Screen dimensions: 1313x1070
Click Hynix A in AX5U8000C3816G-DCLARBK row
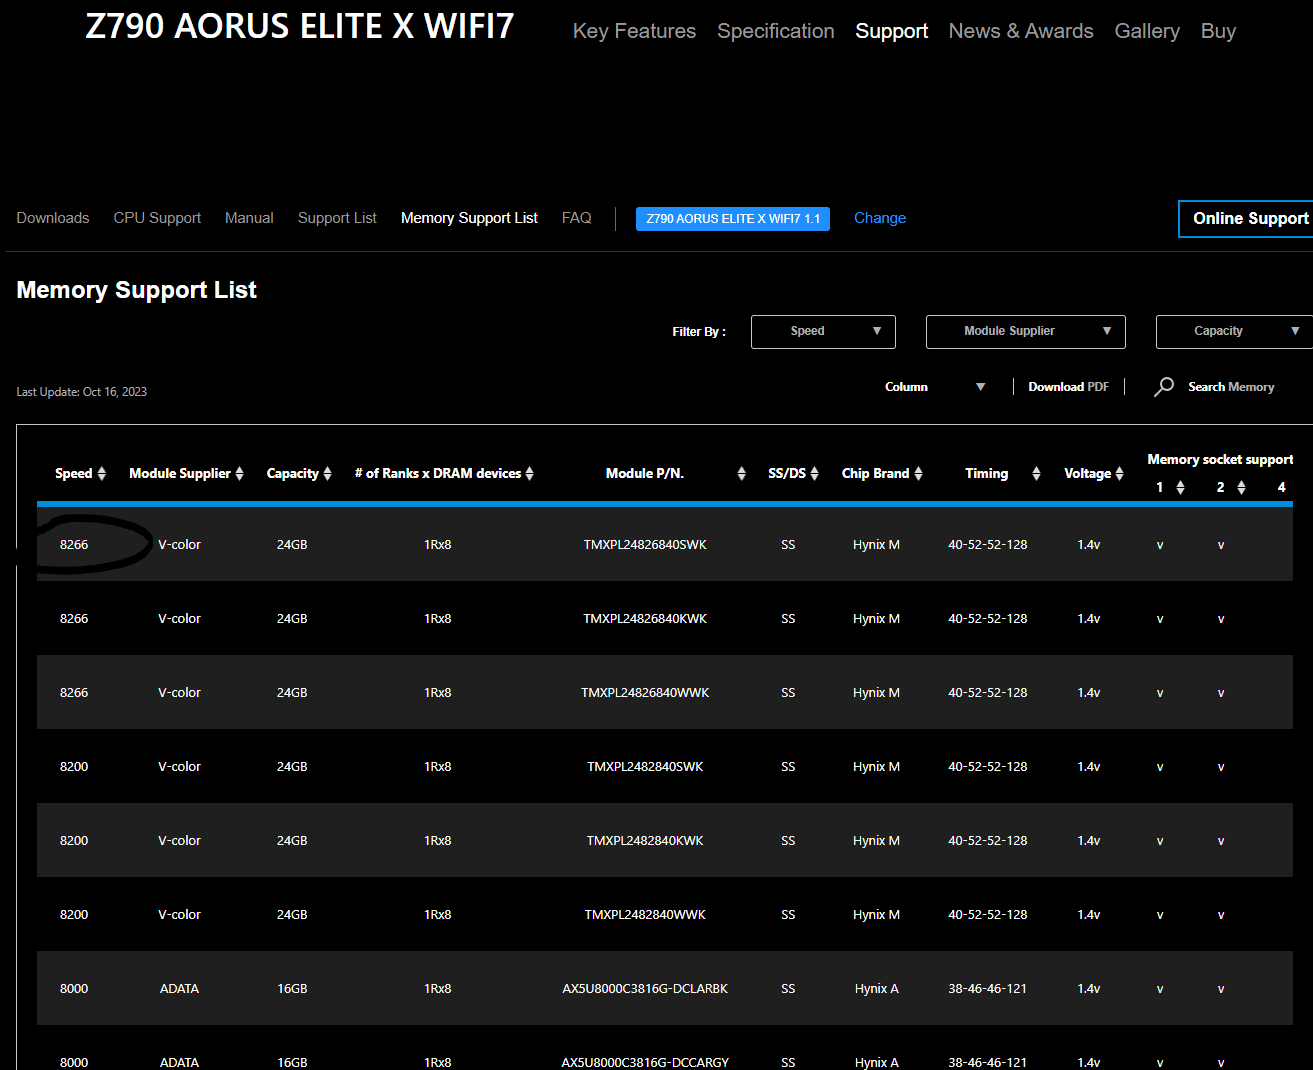877,989
